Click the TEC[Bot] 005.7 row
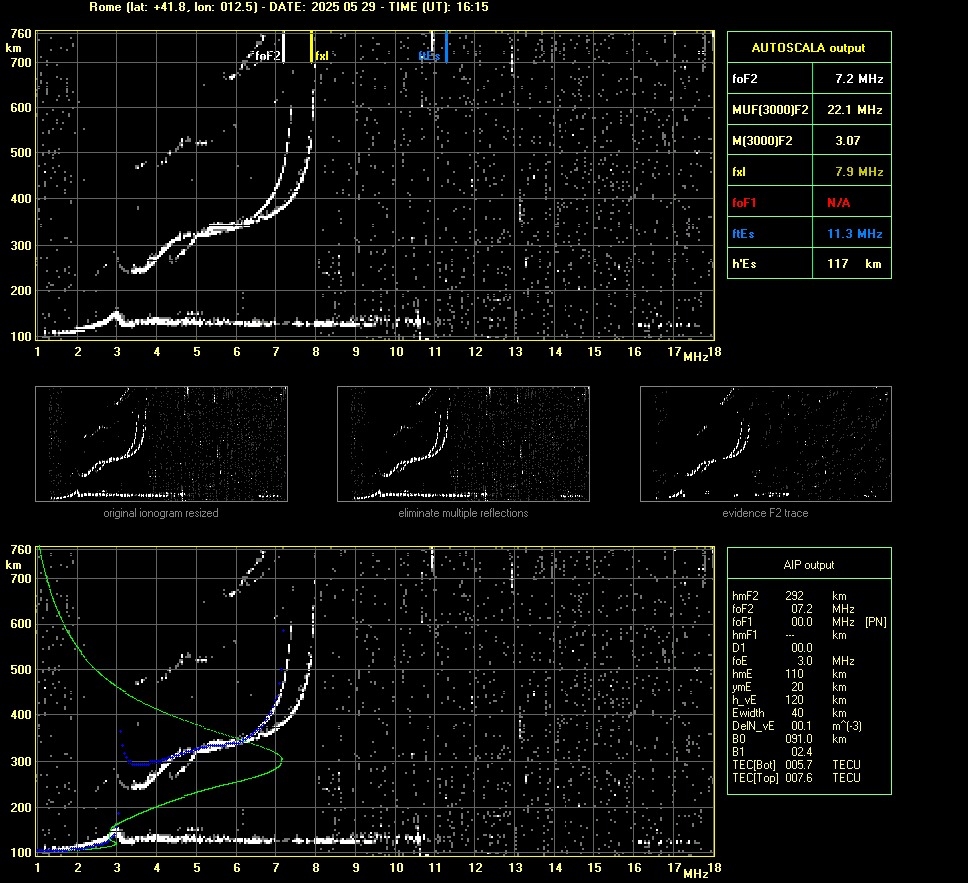 [796, 764]
